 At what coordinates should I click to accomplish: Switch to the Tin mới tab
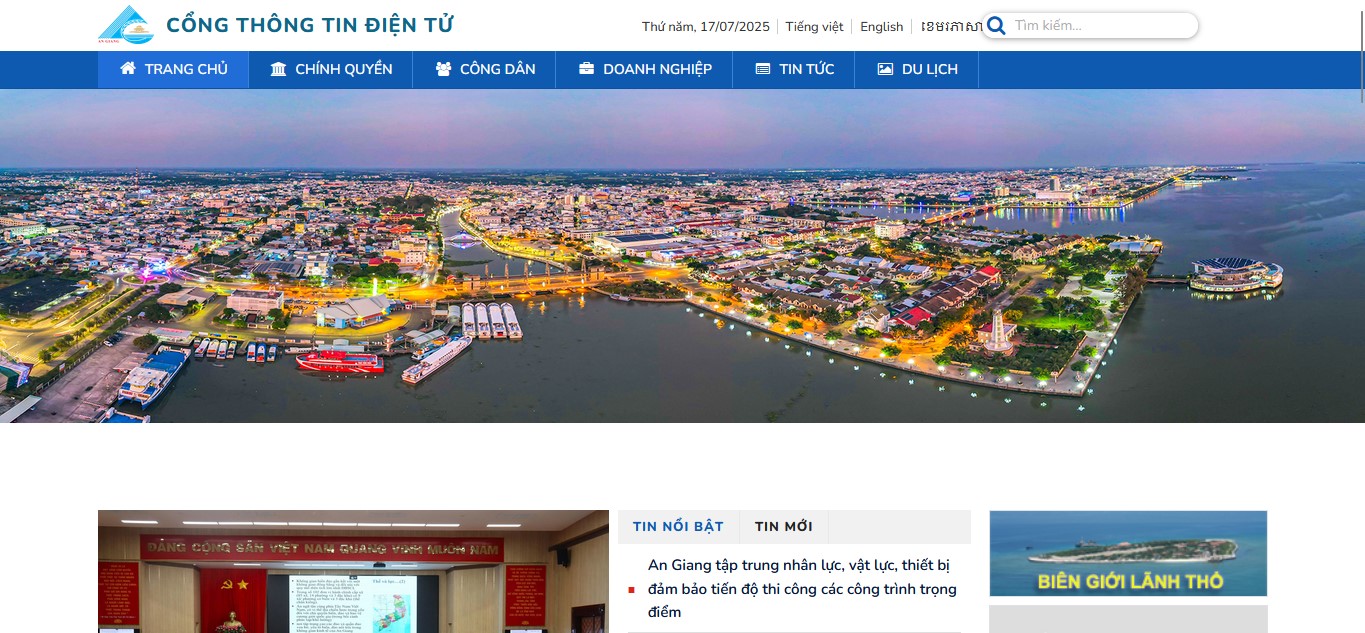783,527
